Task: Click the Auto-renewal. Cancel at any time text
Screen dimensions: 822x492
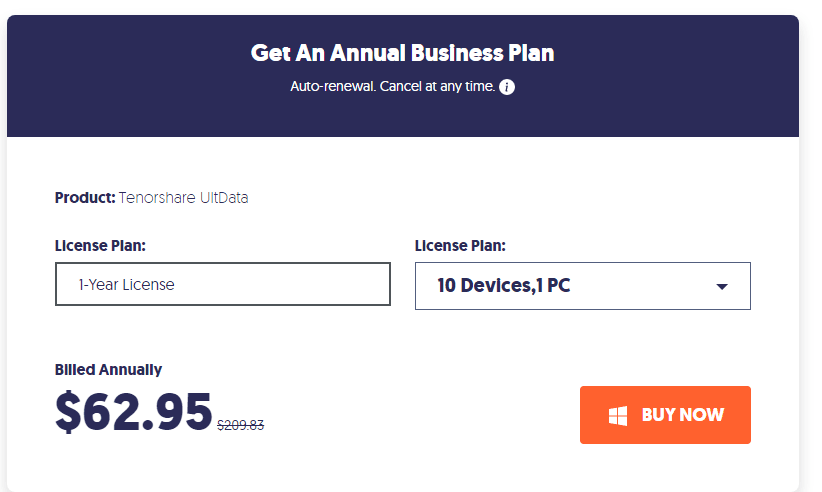Action: click(x=393, y=86)
